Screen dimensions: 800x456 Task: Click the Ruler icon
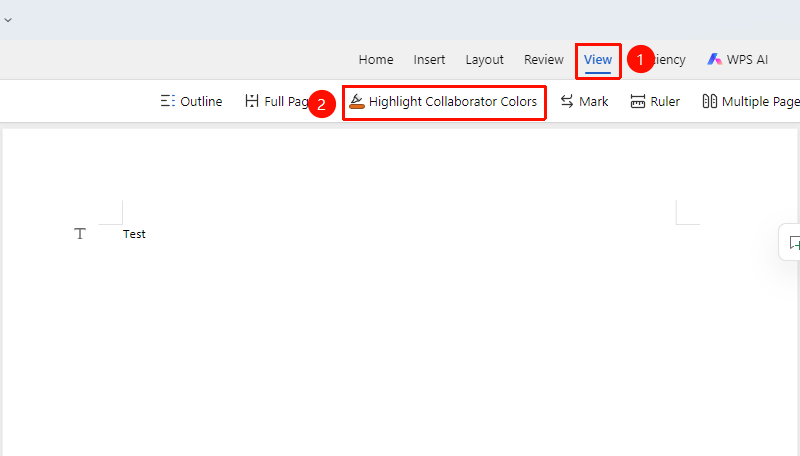[638, 102]
